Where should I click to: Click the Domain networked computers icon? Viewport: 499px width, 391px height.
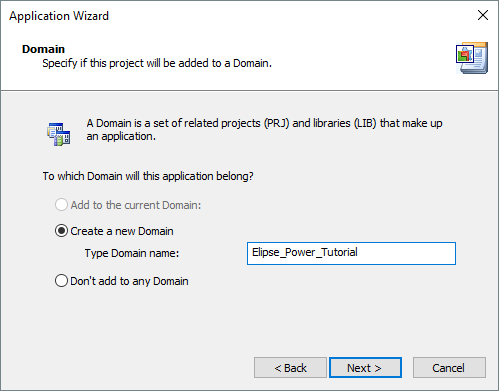point(58,134)
